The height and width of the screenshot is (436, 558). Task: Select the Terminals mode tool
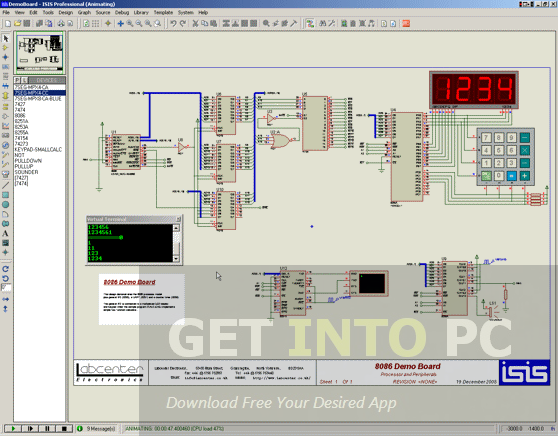click(6, 106)
